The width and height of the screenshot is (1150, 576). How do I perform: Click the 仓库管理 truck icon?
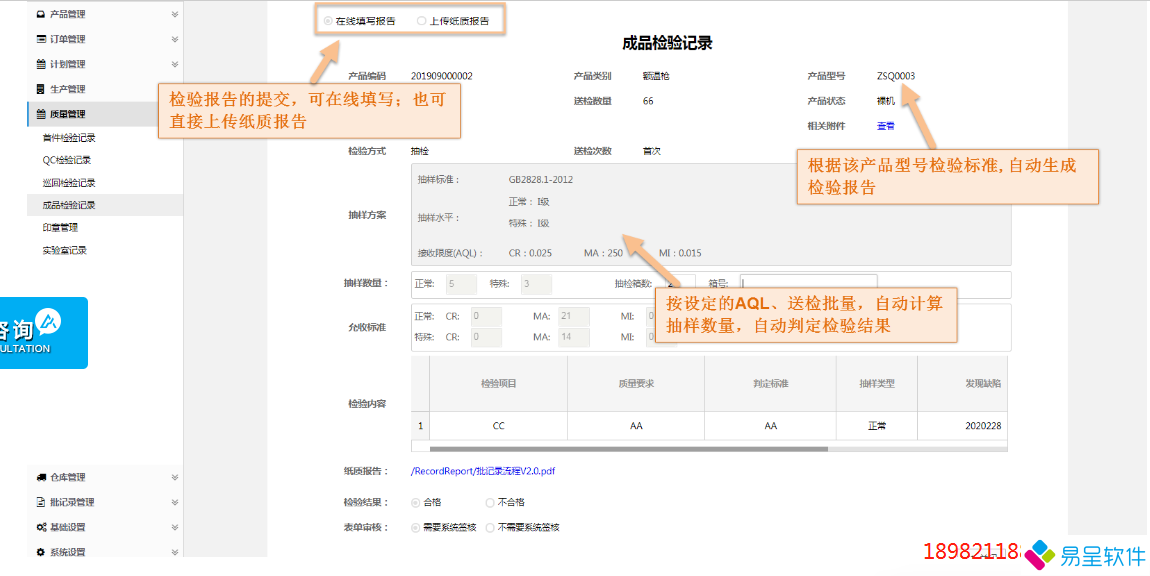coord(41,478)
